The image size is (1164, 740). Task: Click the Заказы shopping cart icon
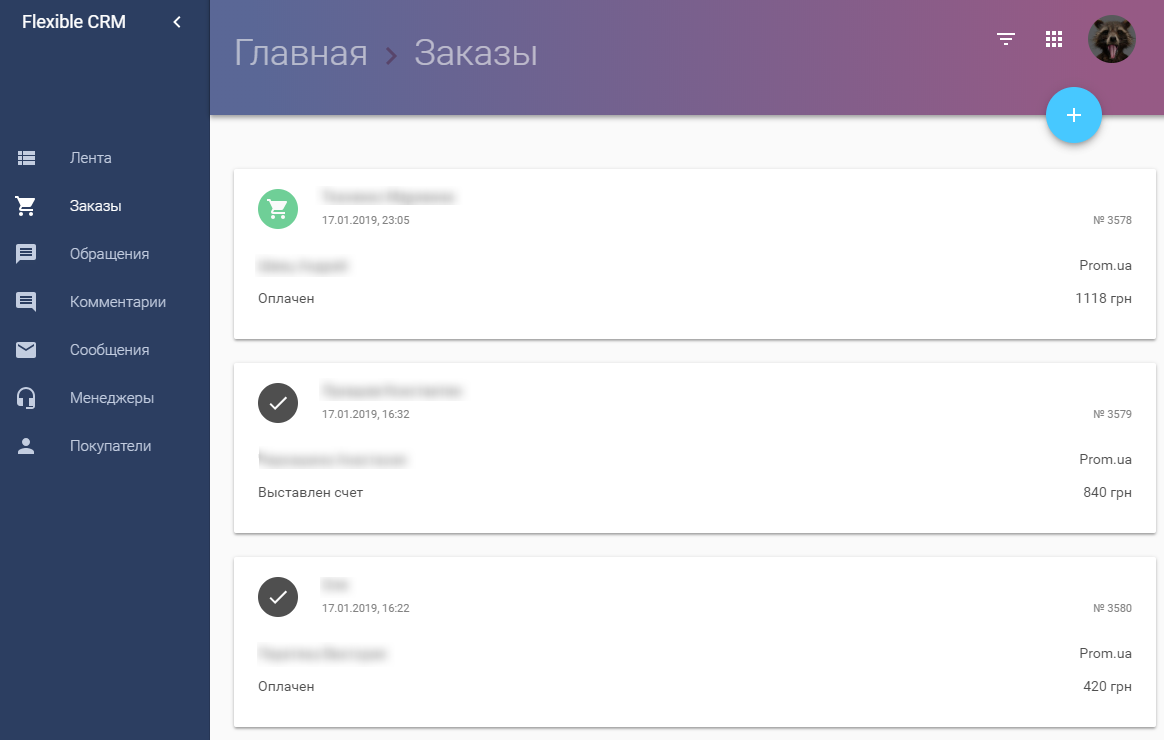click(26, 206)
